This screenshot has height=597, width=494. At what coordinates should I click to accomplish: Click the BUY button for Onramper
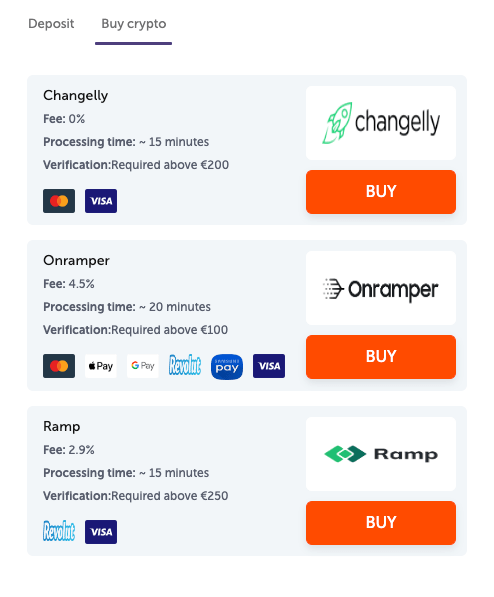[380, 357]
